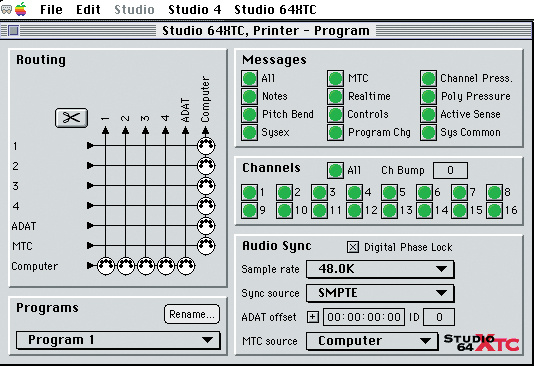
Task: Toggle the Active Sense message filter
Action: click(x=428, y=114)
